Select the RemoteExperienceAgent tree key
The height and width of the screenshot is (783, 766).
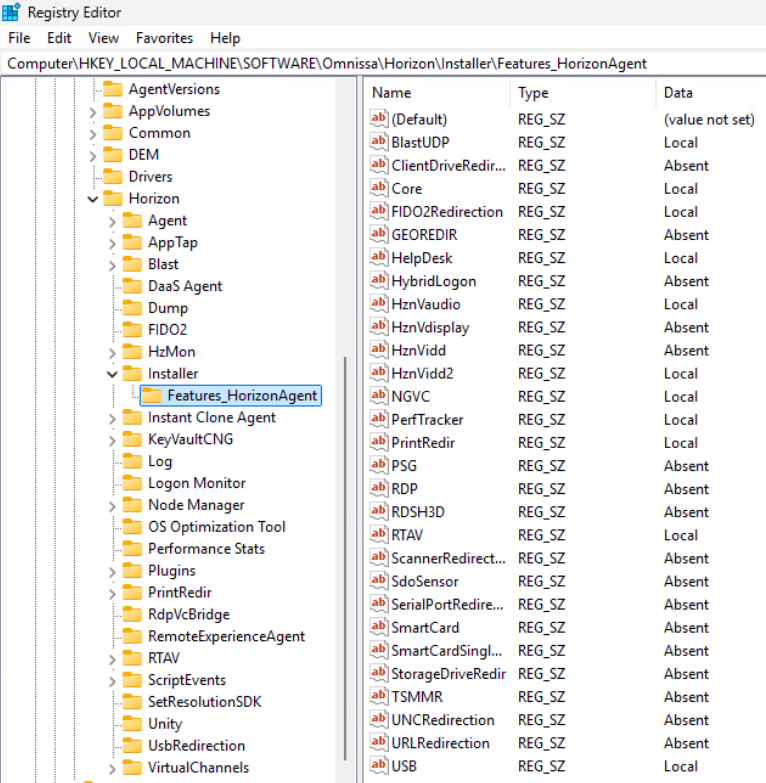(x=226, y=636)
